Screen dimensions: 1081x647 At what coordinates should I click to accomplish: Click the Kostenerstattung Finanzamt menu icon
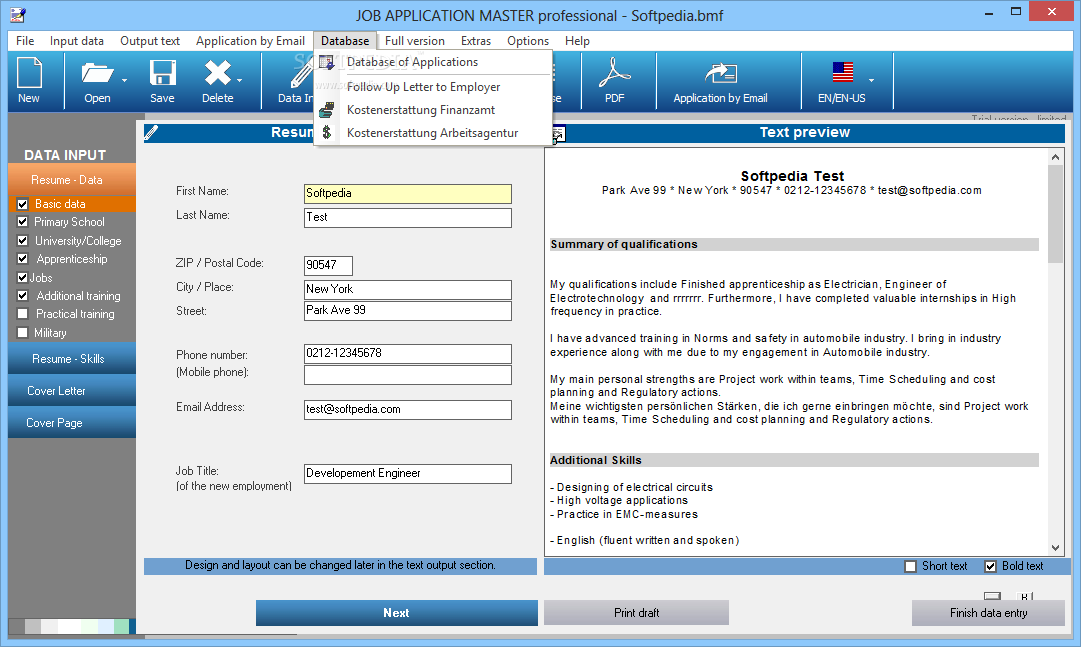(x=327, y=110)
